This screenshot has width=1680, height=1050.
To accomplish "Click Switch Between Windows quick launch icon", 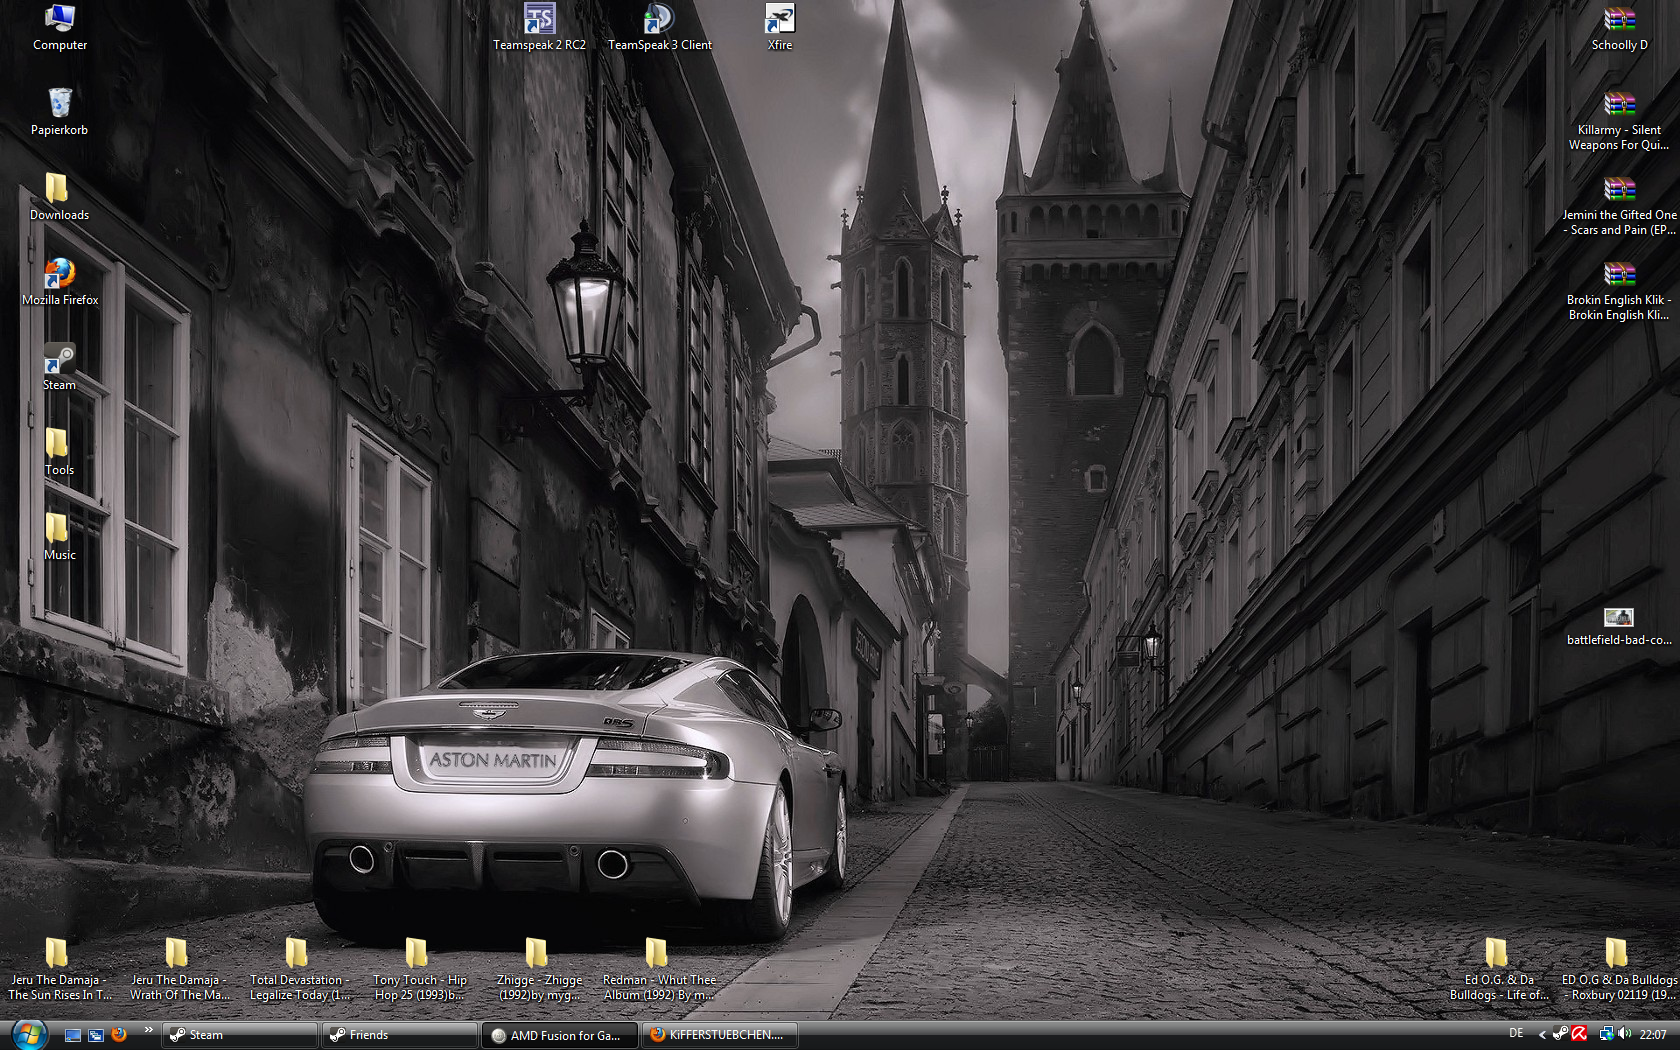I will click(96, 1035).
